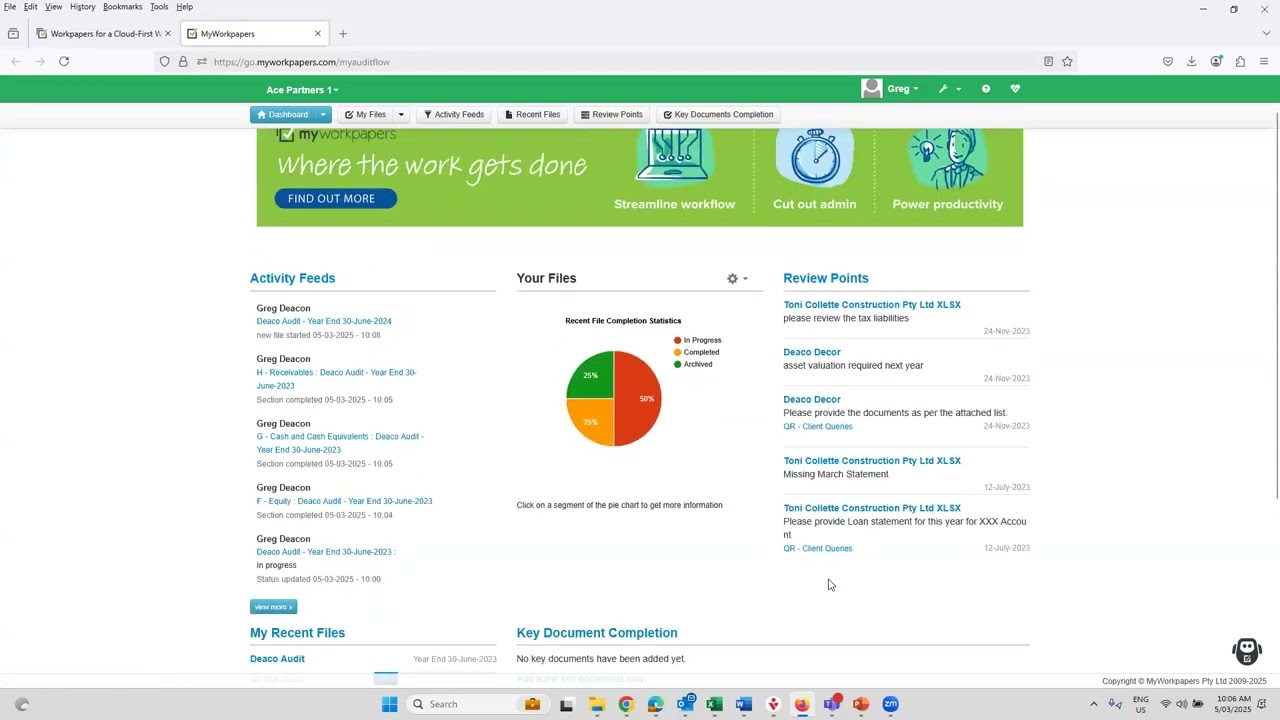Open Toni Collette Missing March Statement review point

[x=872, y=461]
